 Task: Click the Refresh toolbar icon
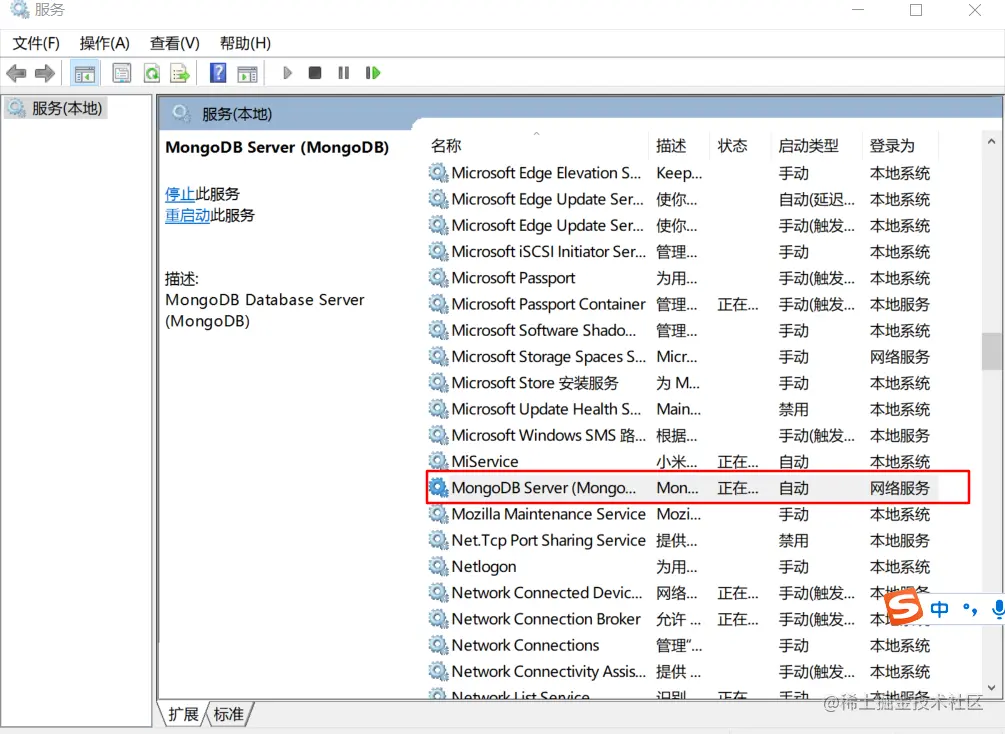tap(152, 73)
